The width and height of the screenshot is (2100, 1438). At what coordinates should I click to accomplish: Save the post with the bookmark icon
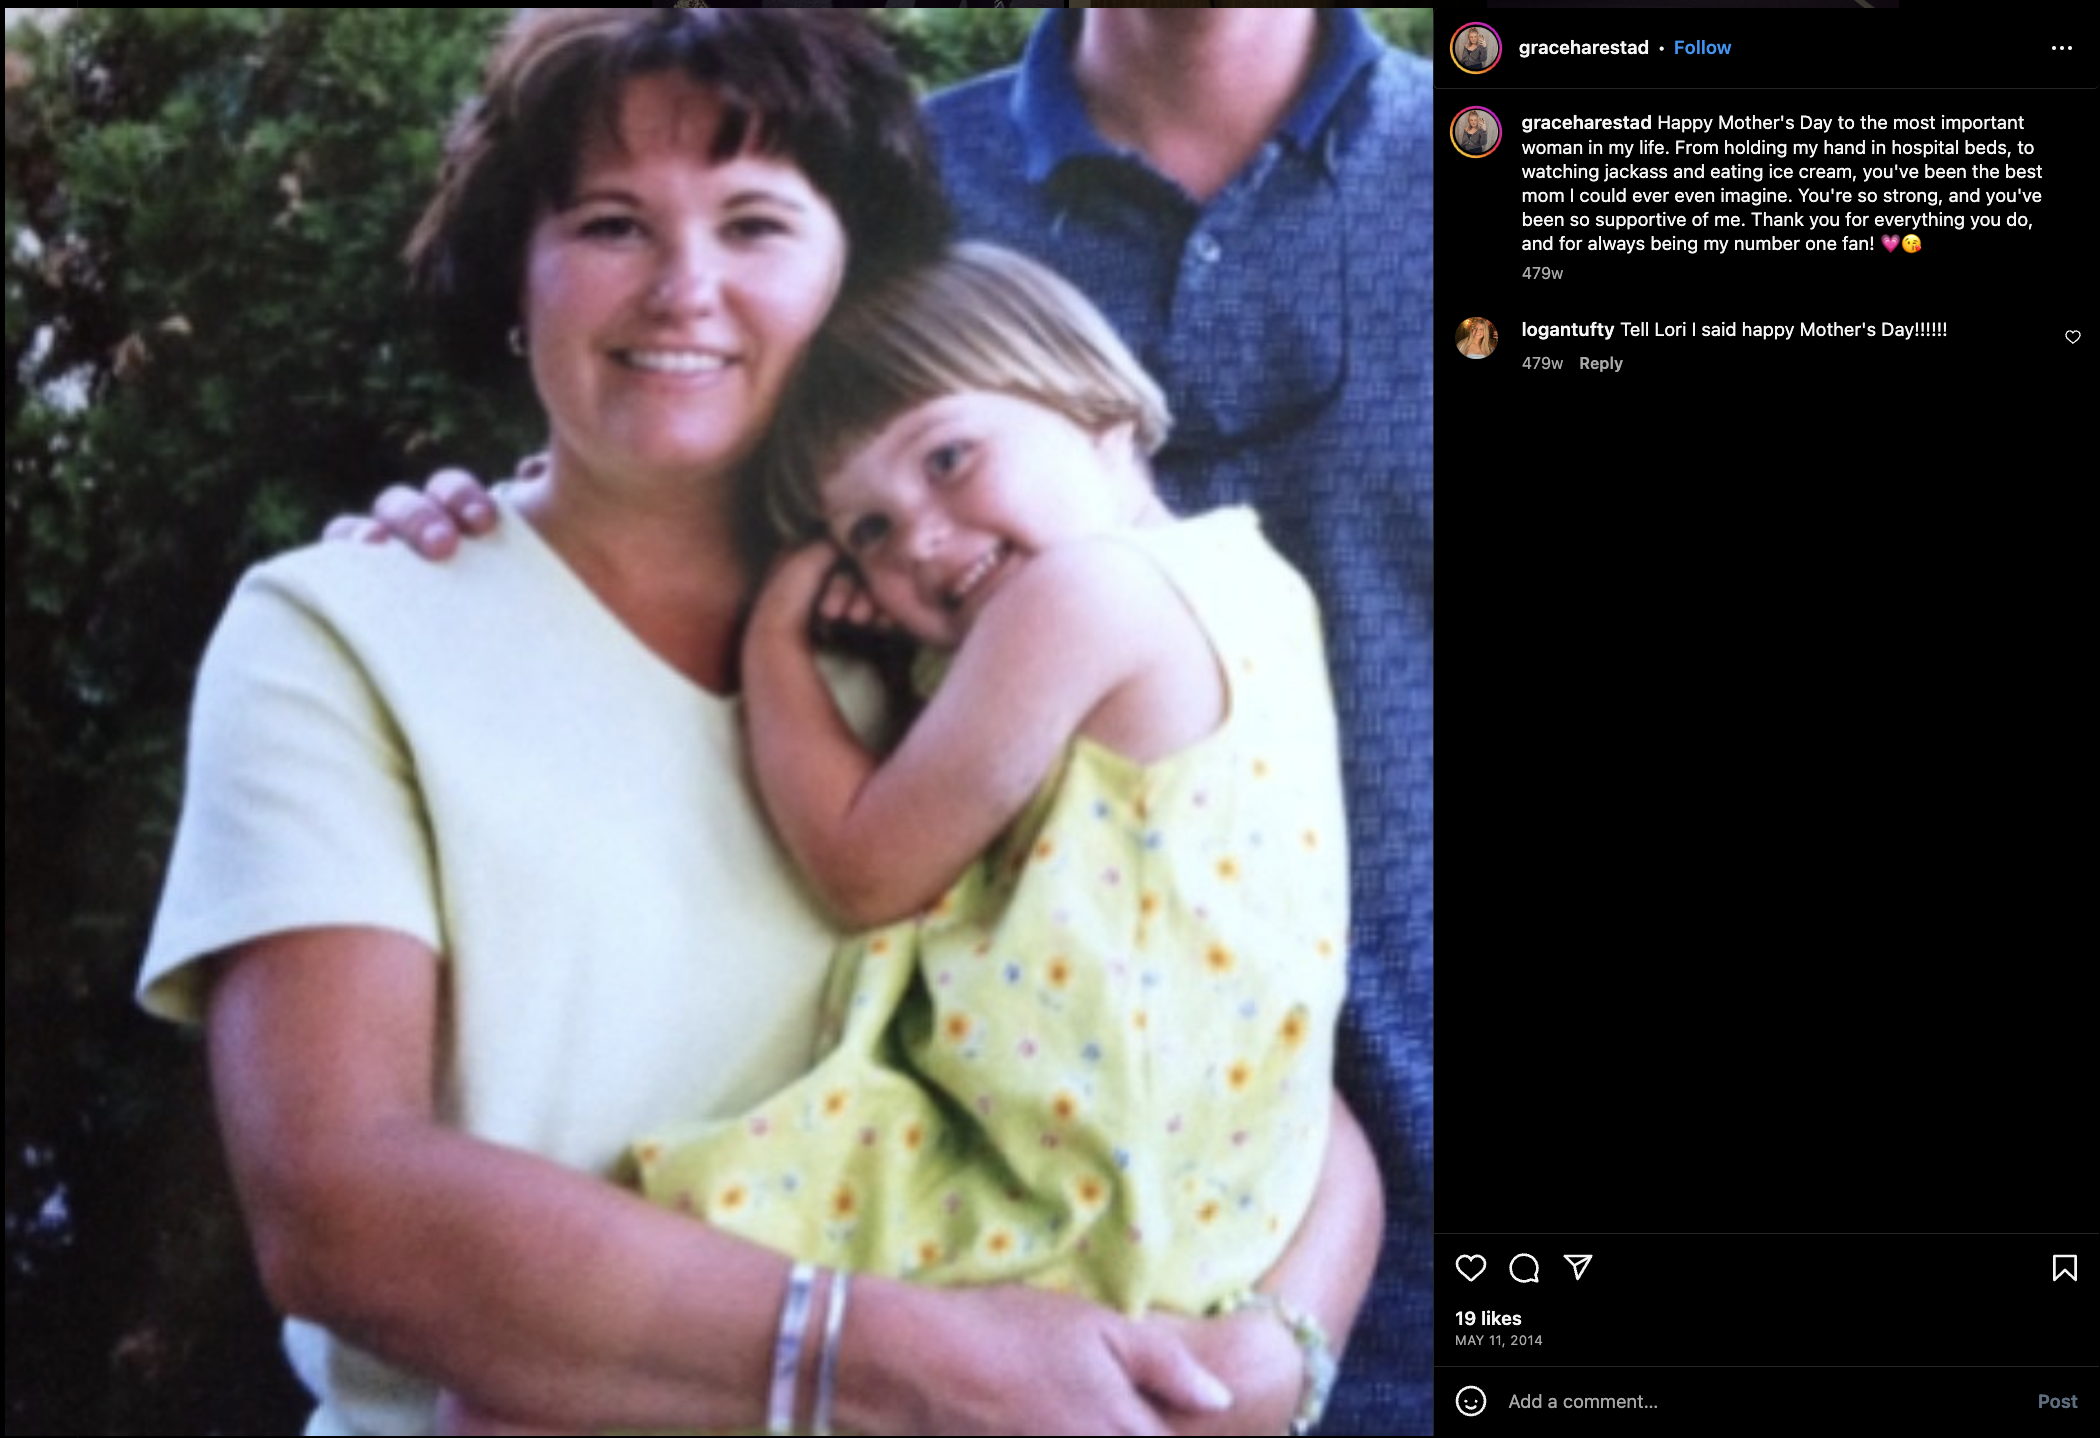(x=2064, y=1268)
